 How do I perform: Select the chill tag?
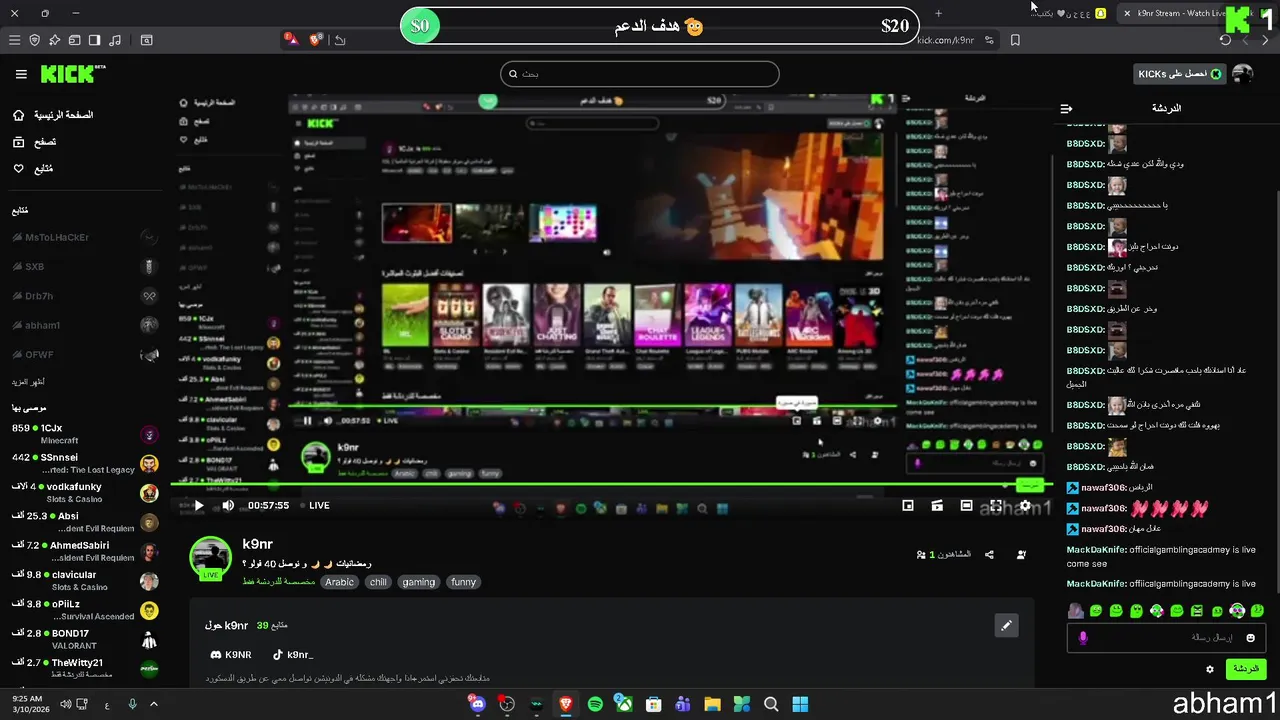point(378,582)
